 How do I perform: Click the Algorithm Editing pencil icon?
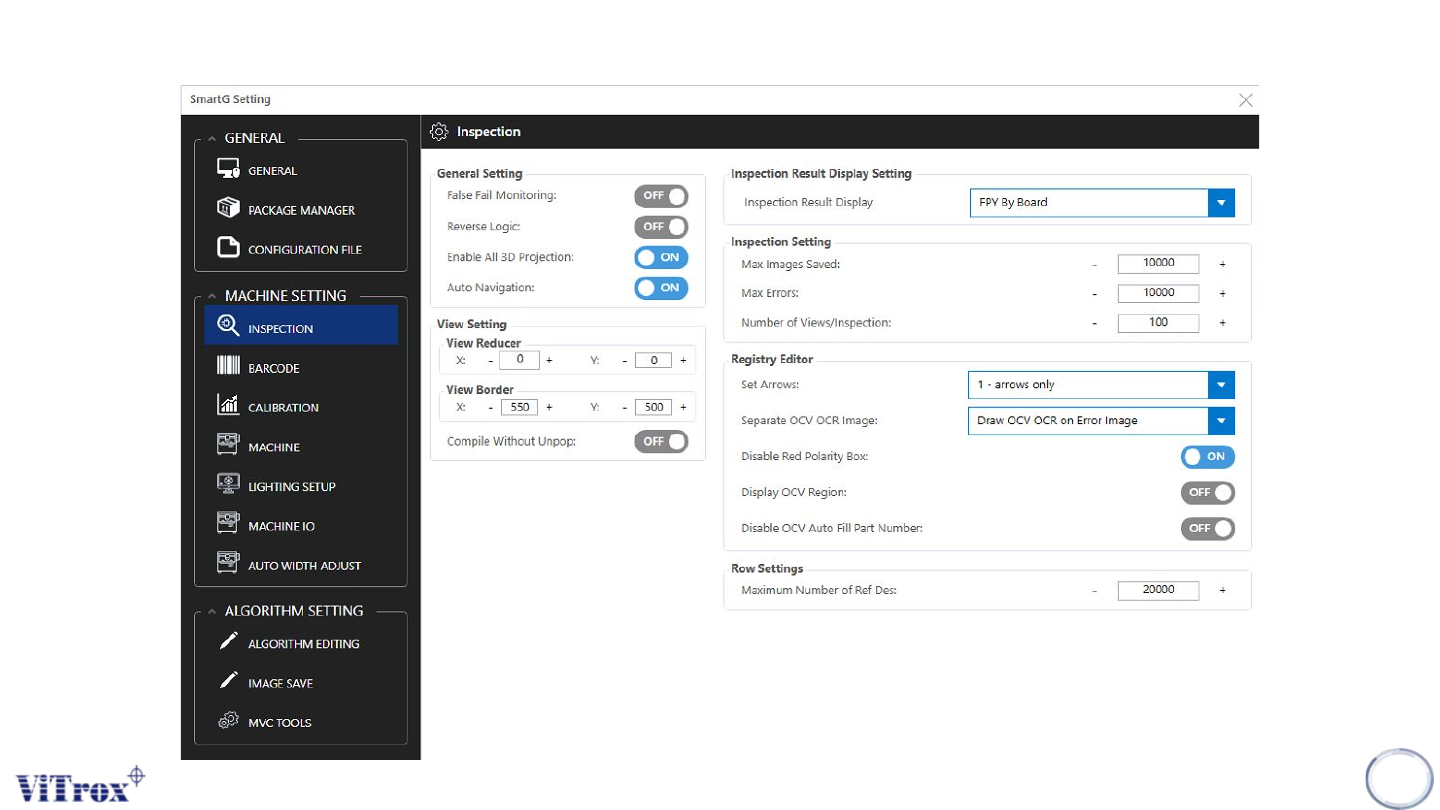click(x=228, y=643)
